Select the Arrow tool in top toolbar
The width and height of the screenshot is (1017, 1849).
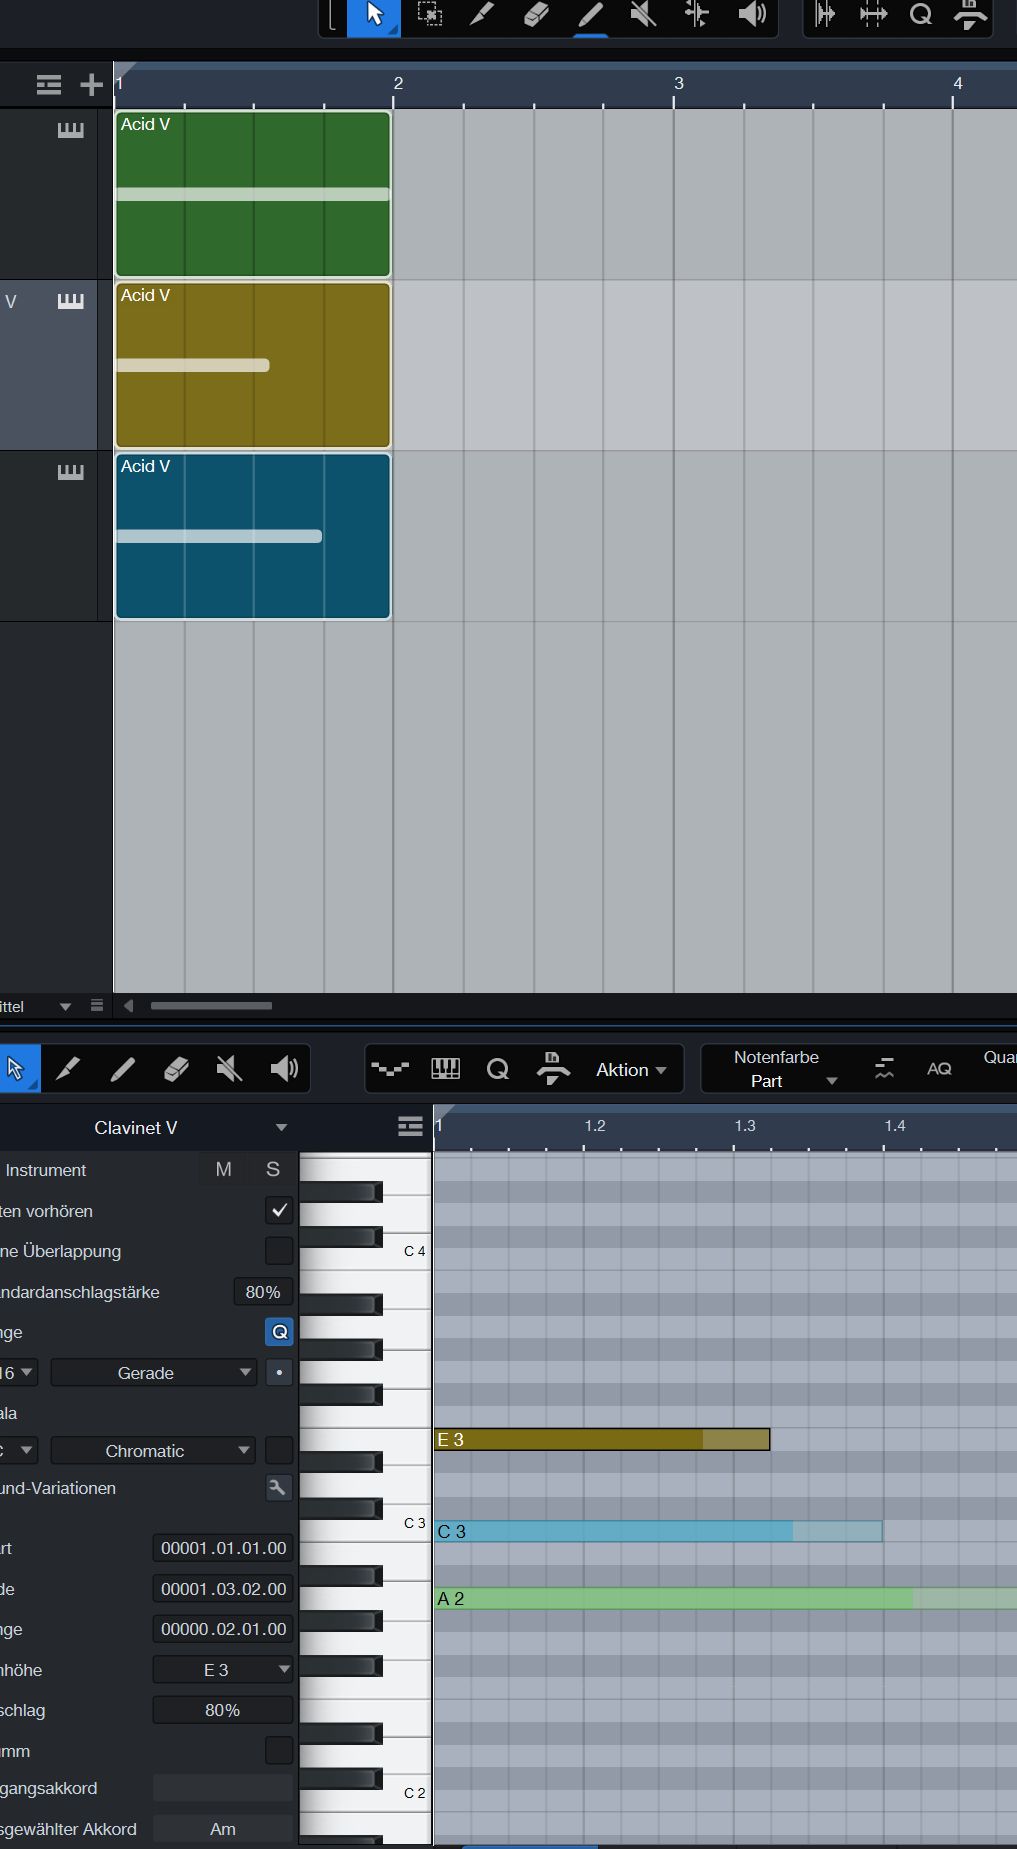pyautogui.click(x=374, y=15)
